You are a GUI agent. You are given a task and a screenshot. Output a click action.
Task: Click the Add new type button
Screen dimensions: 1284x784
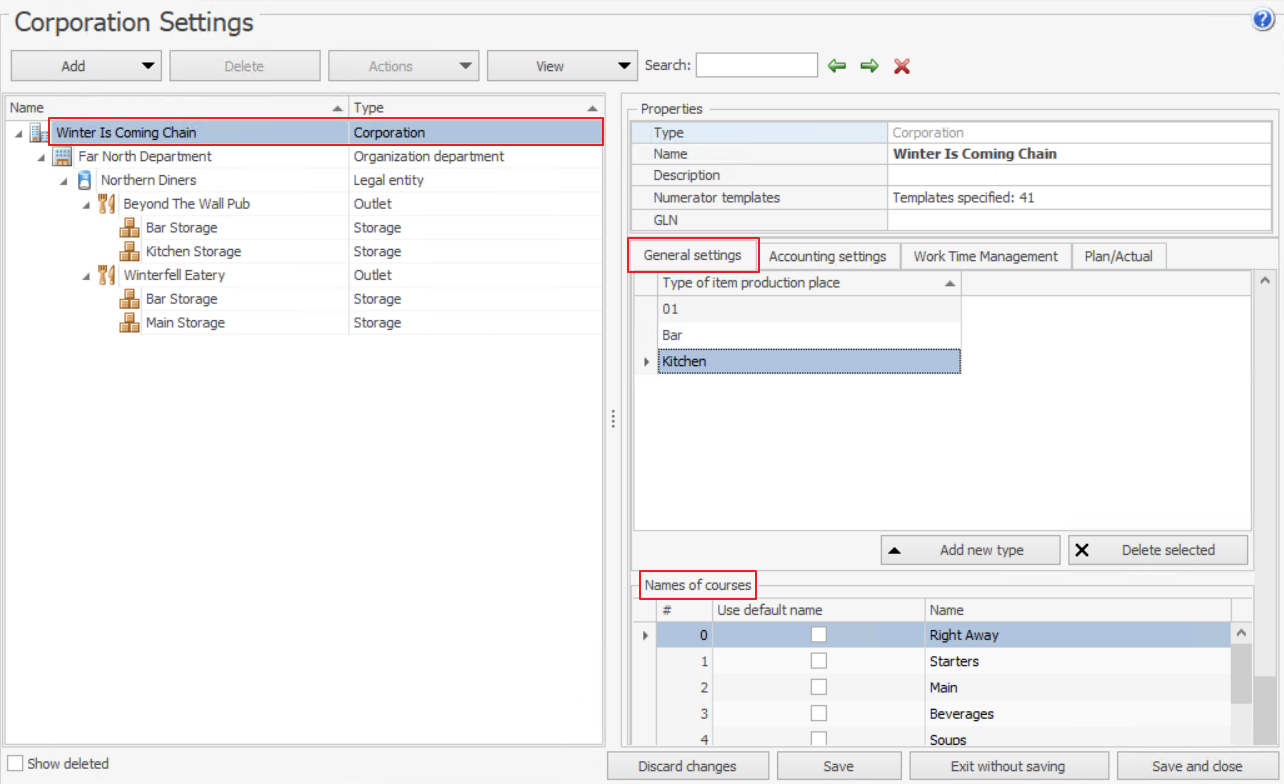tap(969, 550)
